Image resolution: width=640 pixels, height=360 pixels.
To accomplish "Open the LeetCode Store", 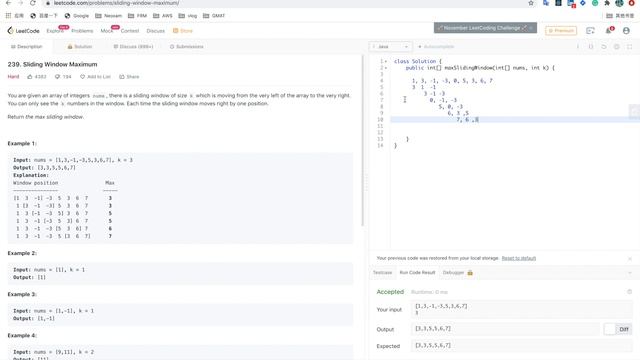I will (182, 31).
